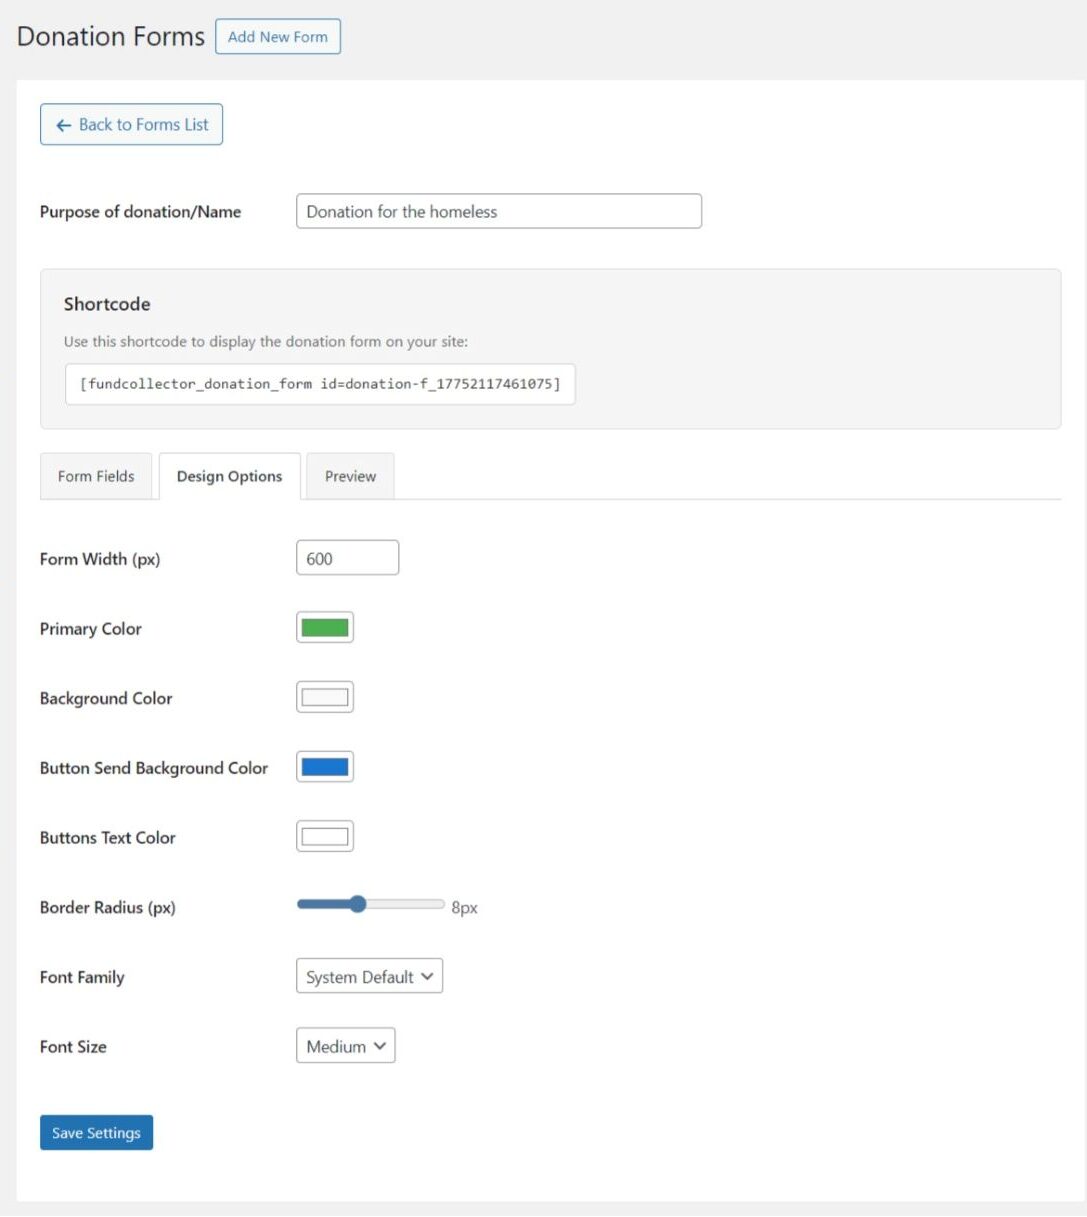This screenshot has width=1087, height=1217.
Task: Click the Medium font size selector
Action: 345,1045
